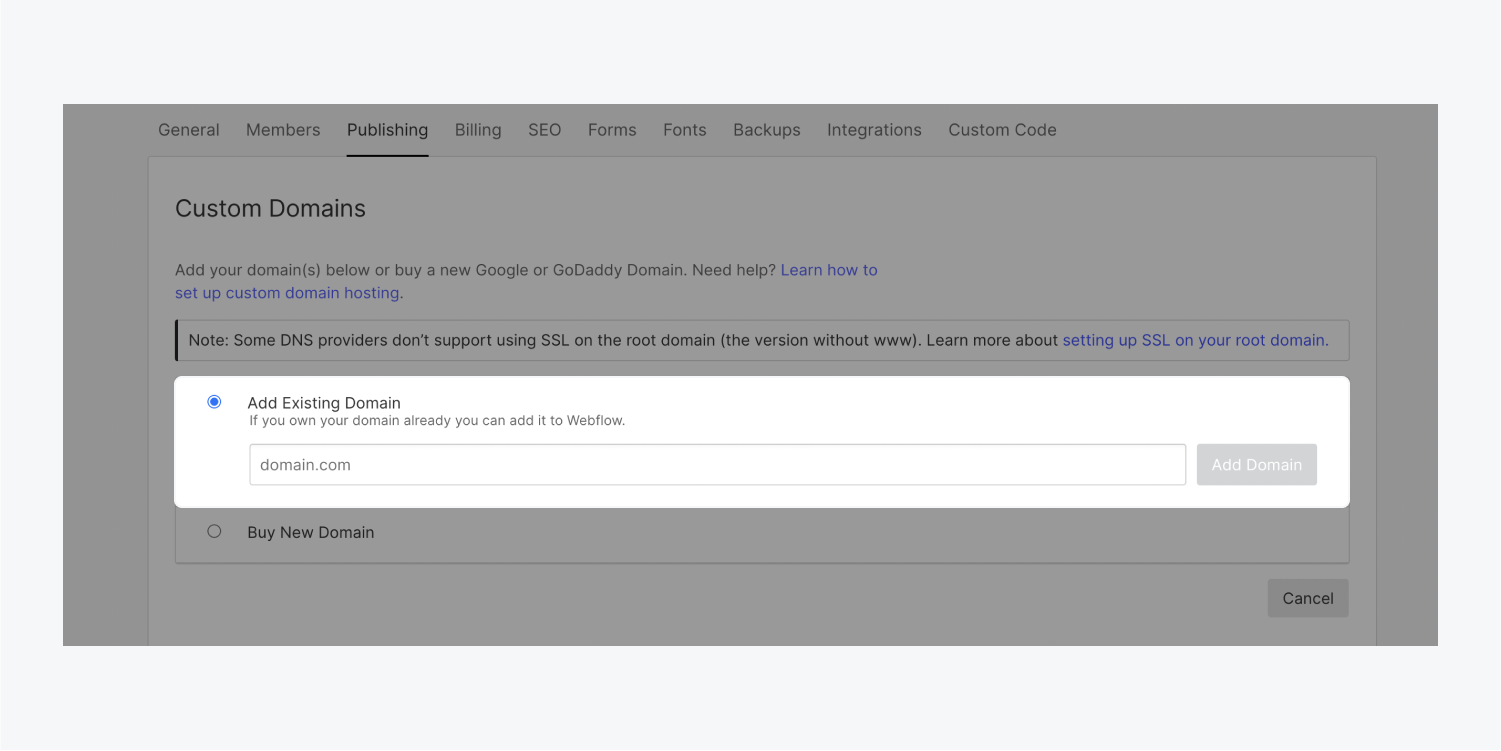Screen dimensions: 1501x751
Task: Follow the setting up SSL on root domain link
Action: 1195,340
